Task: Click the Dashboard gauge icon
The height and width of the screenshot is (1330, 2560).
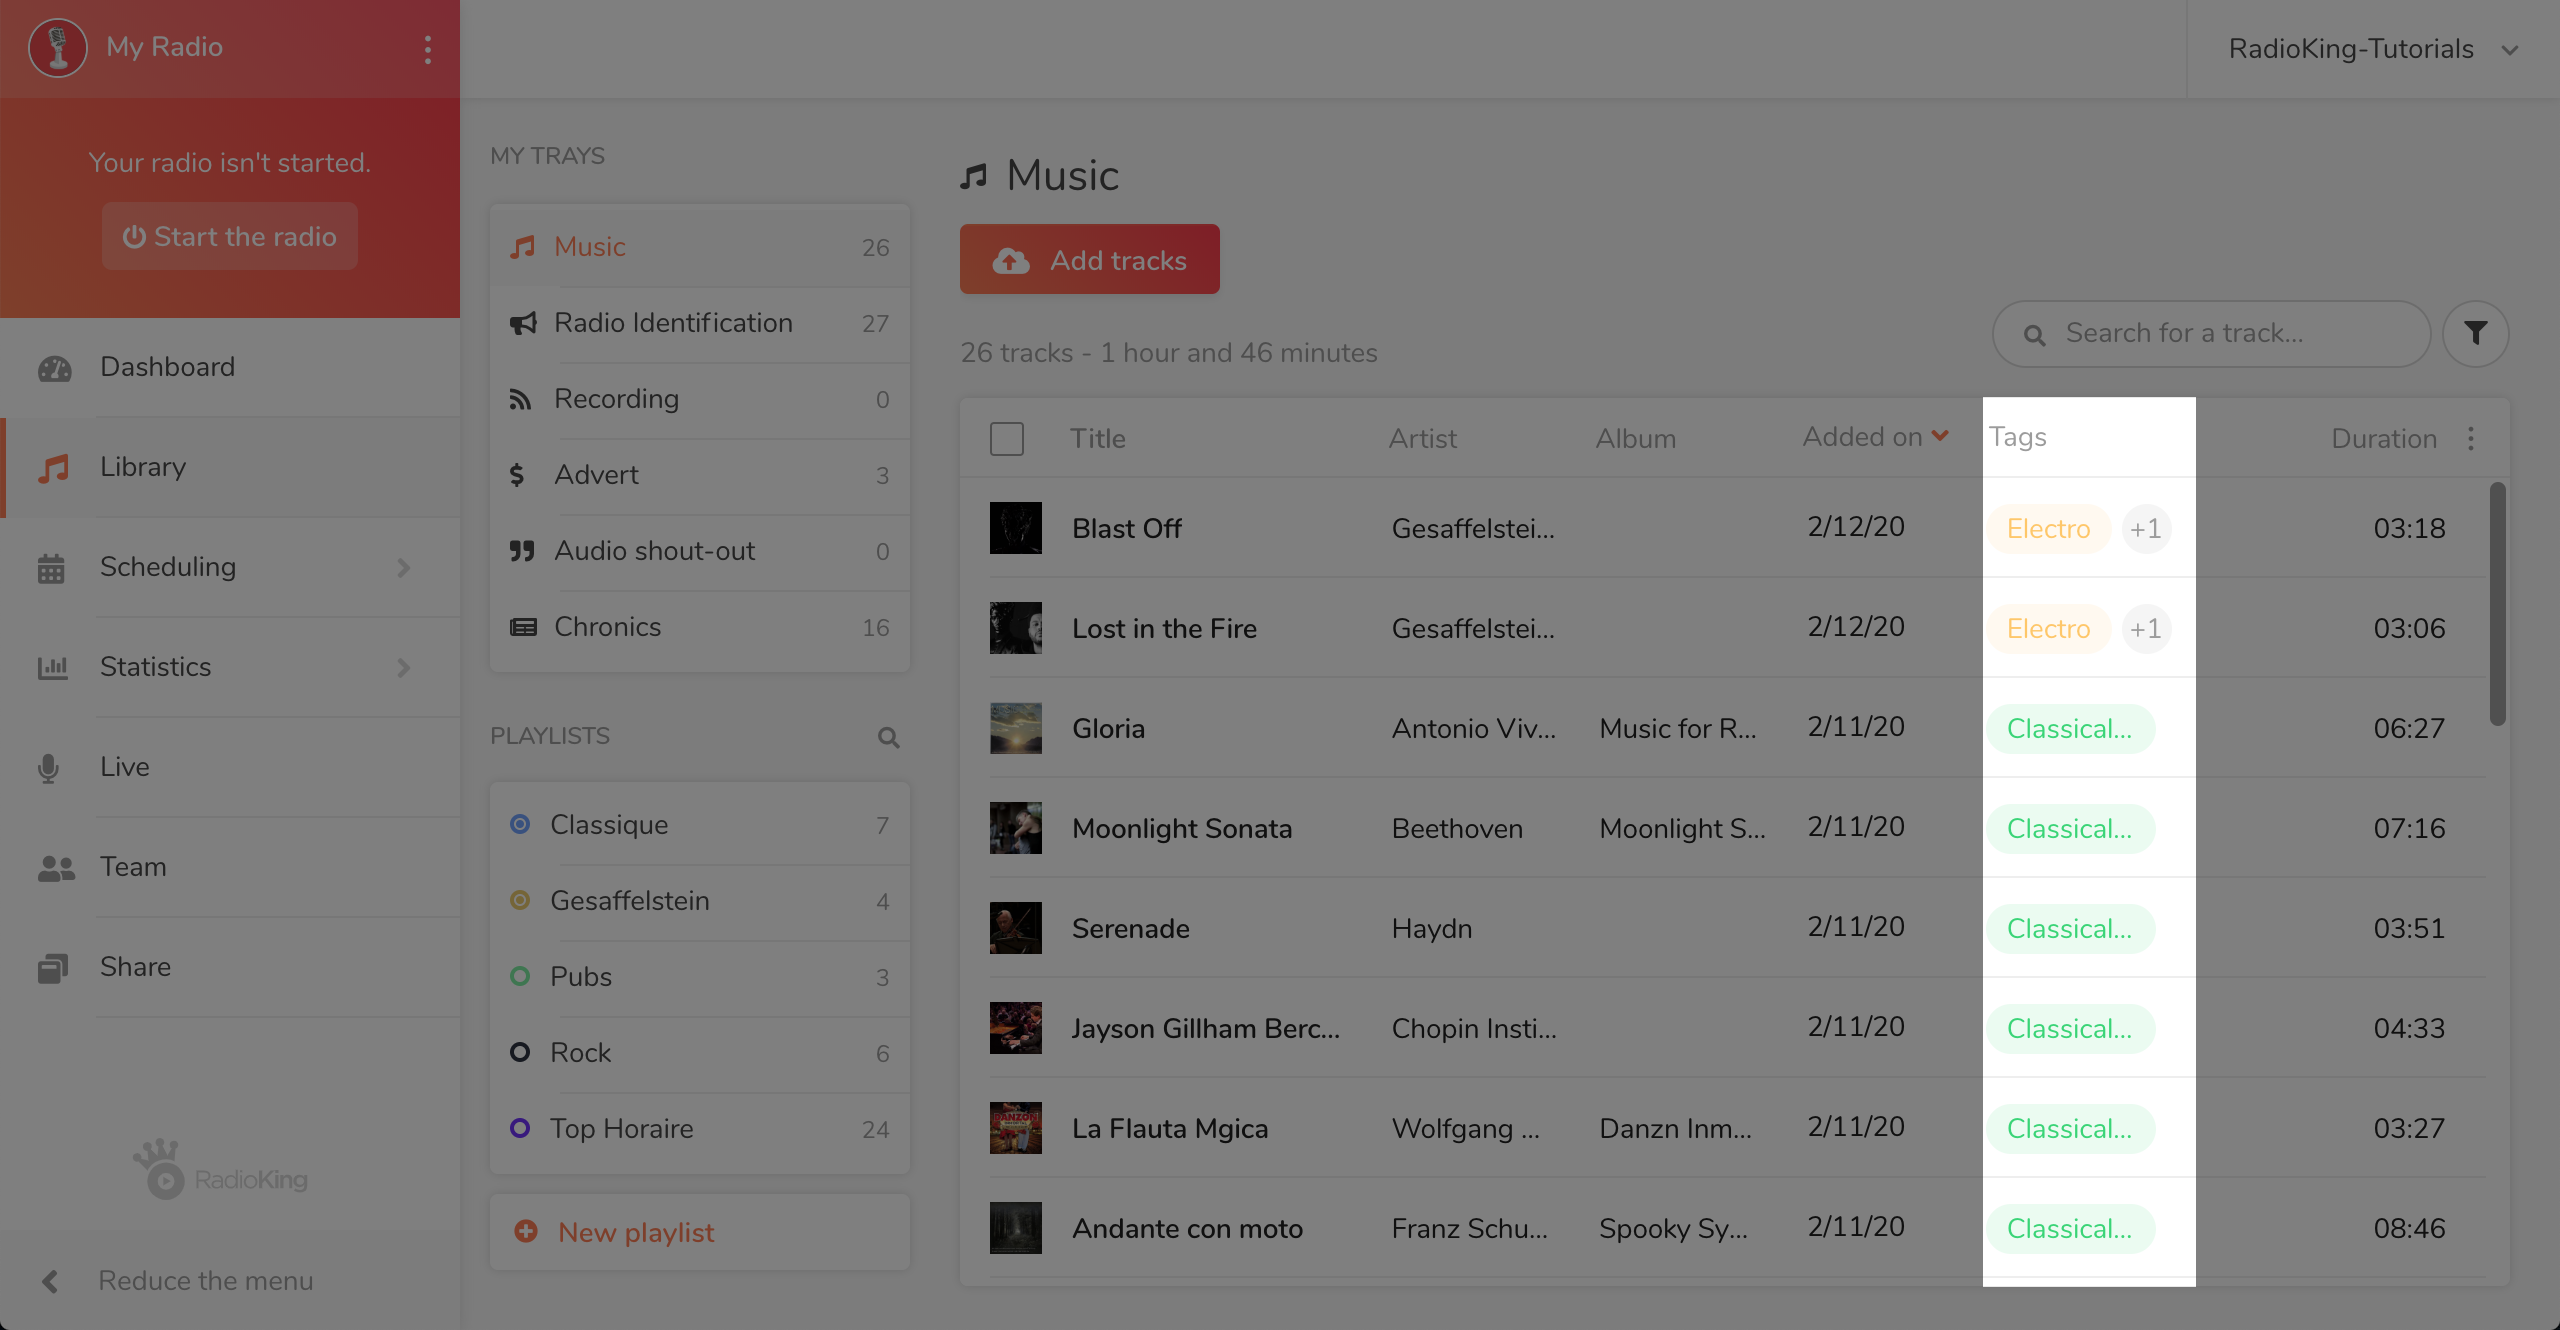Action: coord(54,368)
